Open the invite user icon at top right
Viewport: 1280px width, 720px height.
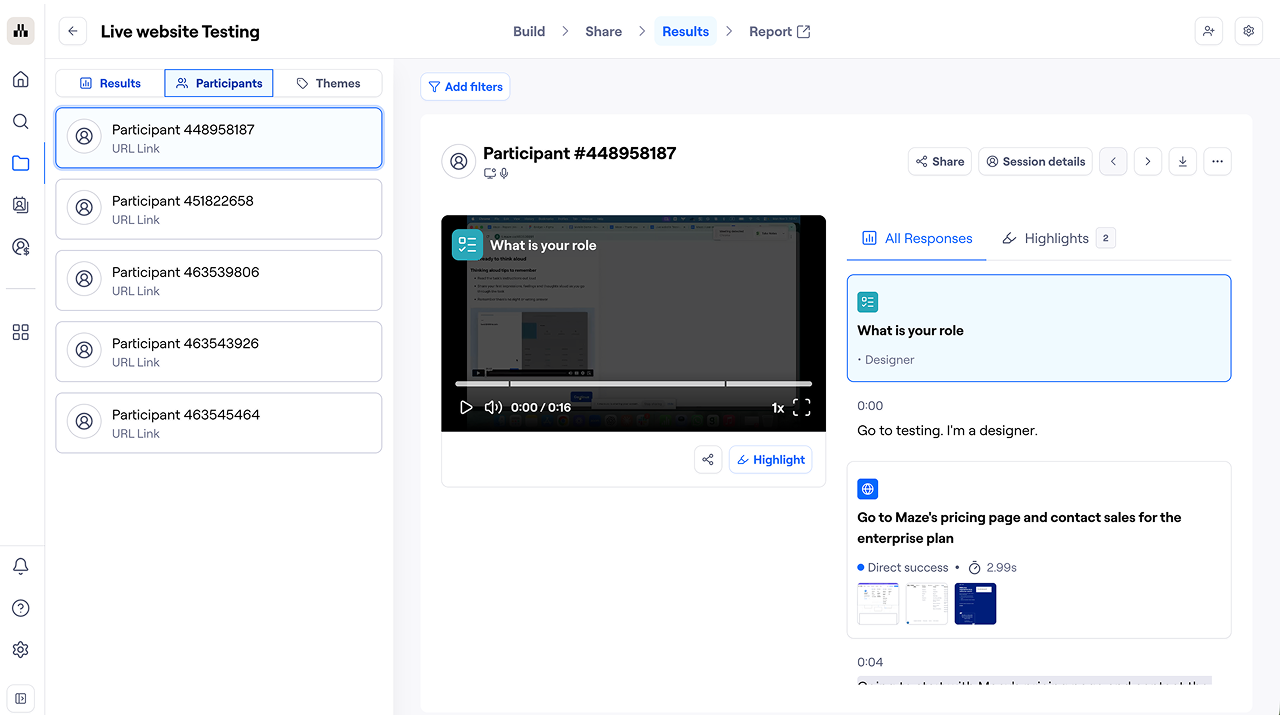tap(1208, 31)
